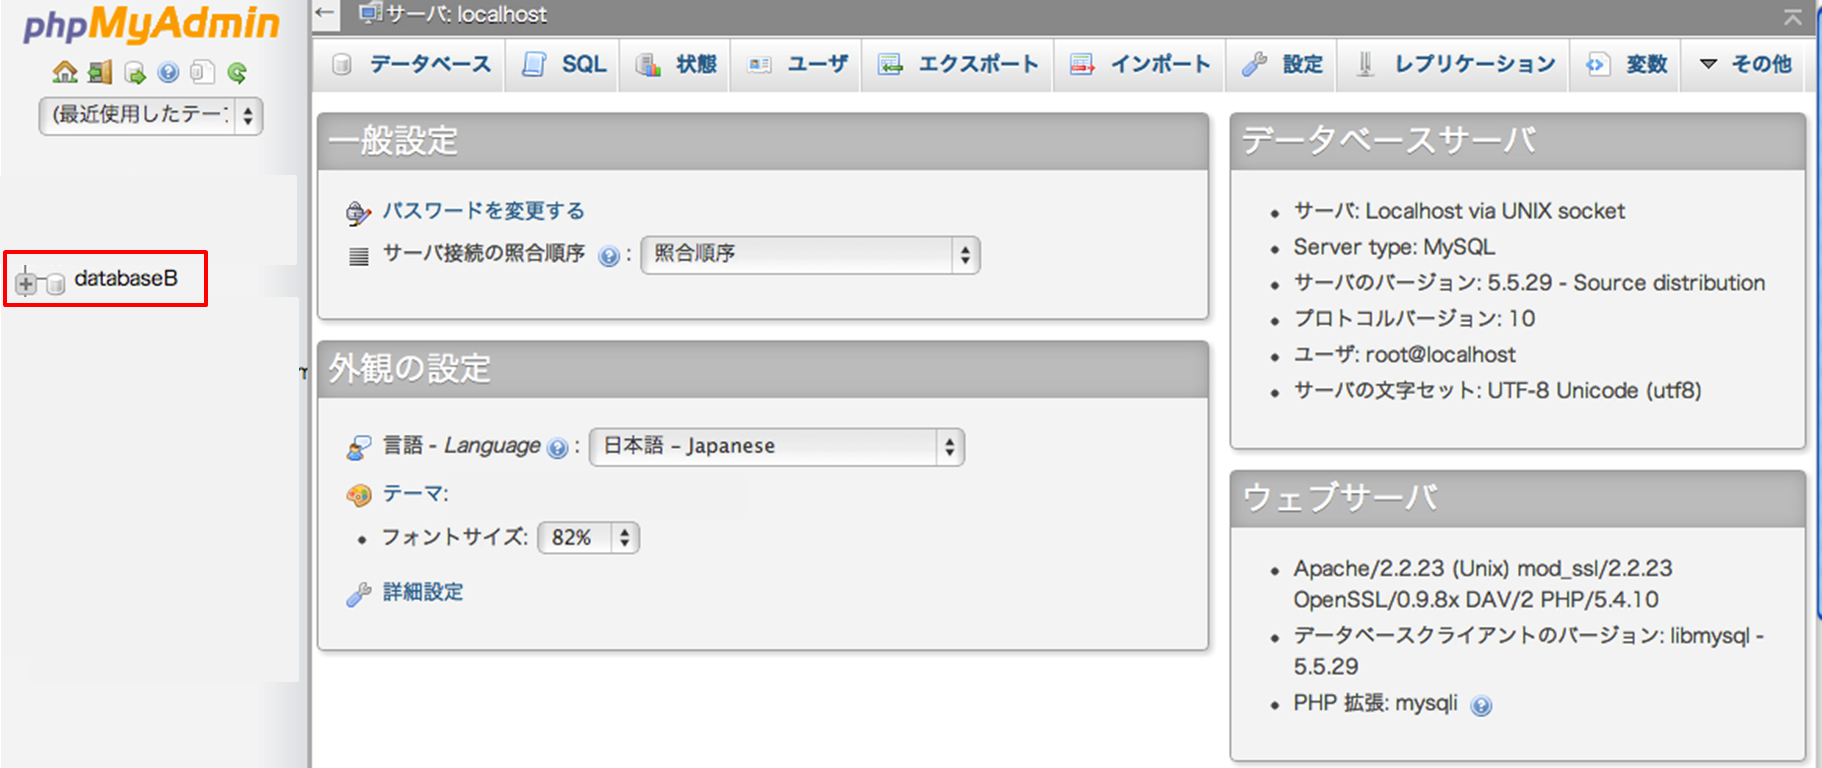Open the ユーザ users tab
This screenshot has width=1822, height=768.
[x=798, y=64]
